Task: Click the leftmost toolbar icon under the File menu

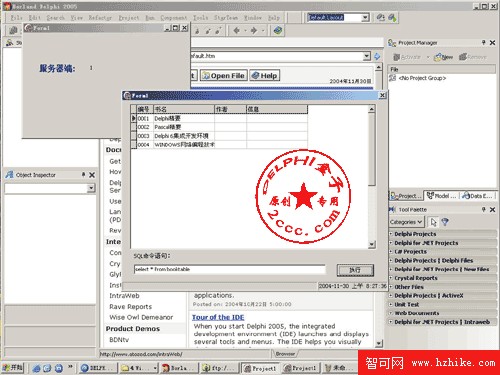Action: click(x=13, y=31)
